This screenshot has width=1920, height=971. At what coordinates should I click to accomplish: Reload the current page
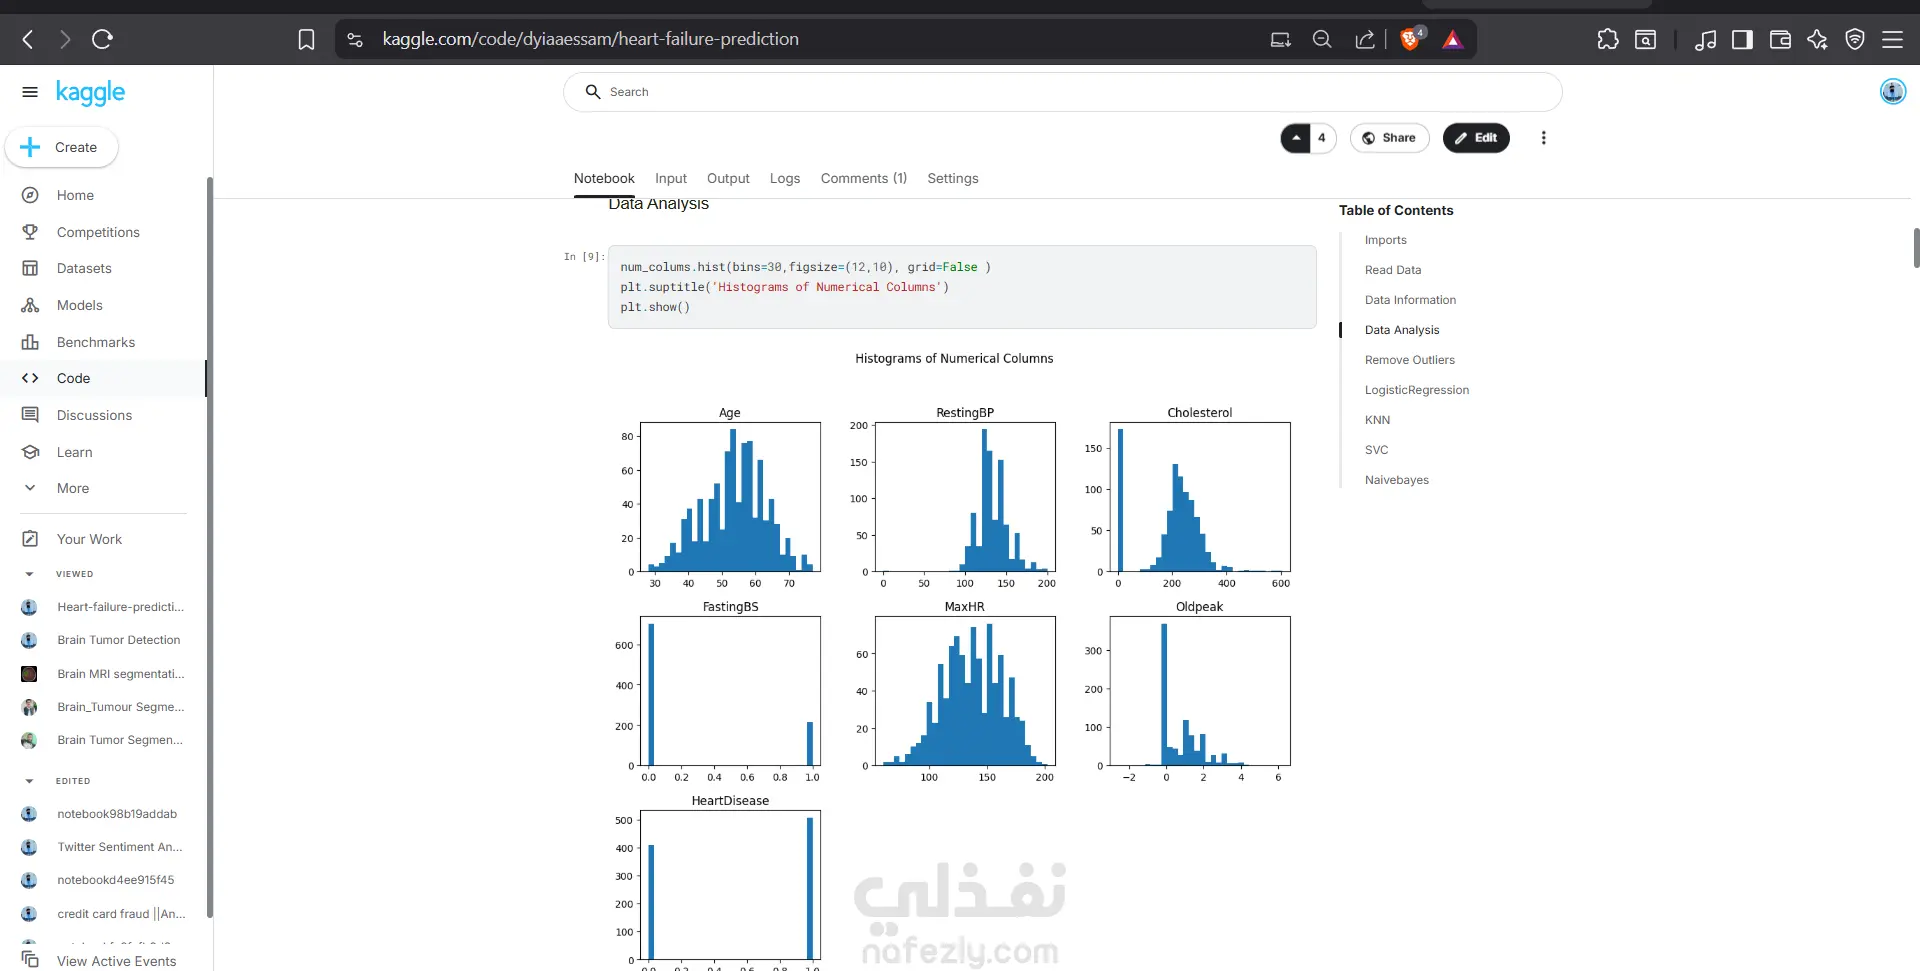coord(102,39)
